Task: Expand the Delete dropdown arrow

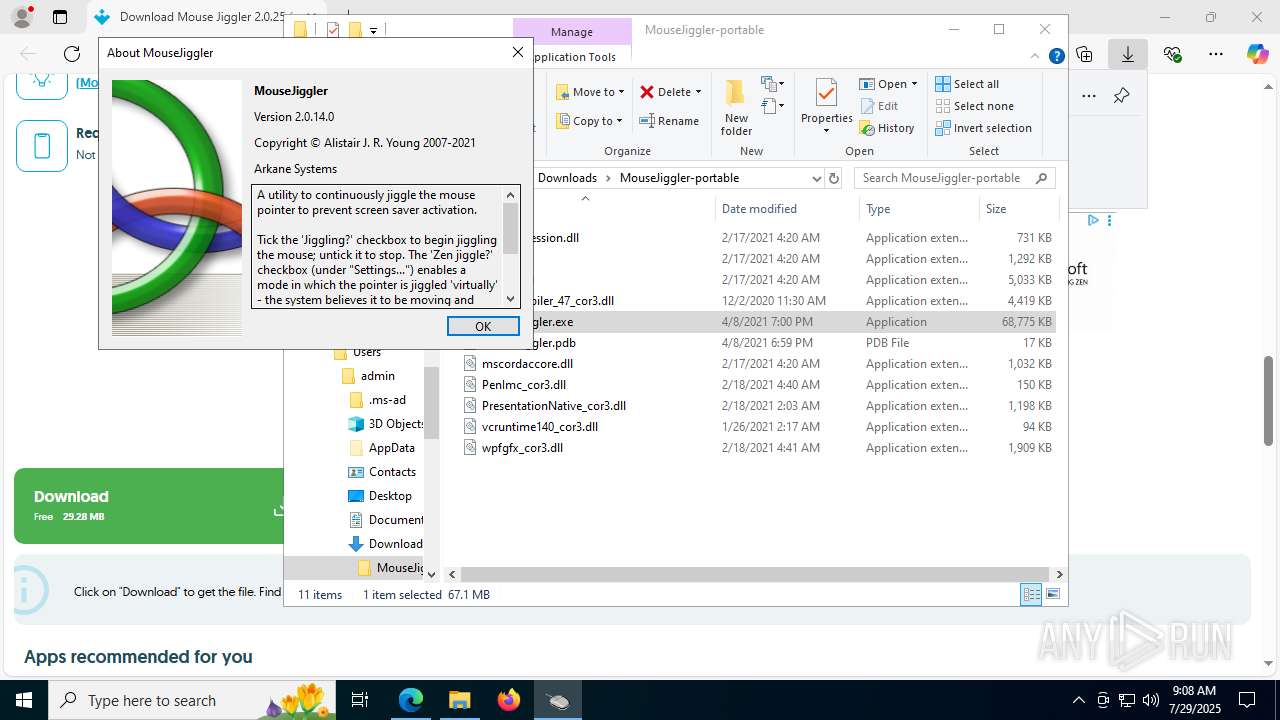Action: pos(698,92)
